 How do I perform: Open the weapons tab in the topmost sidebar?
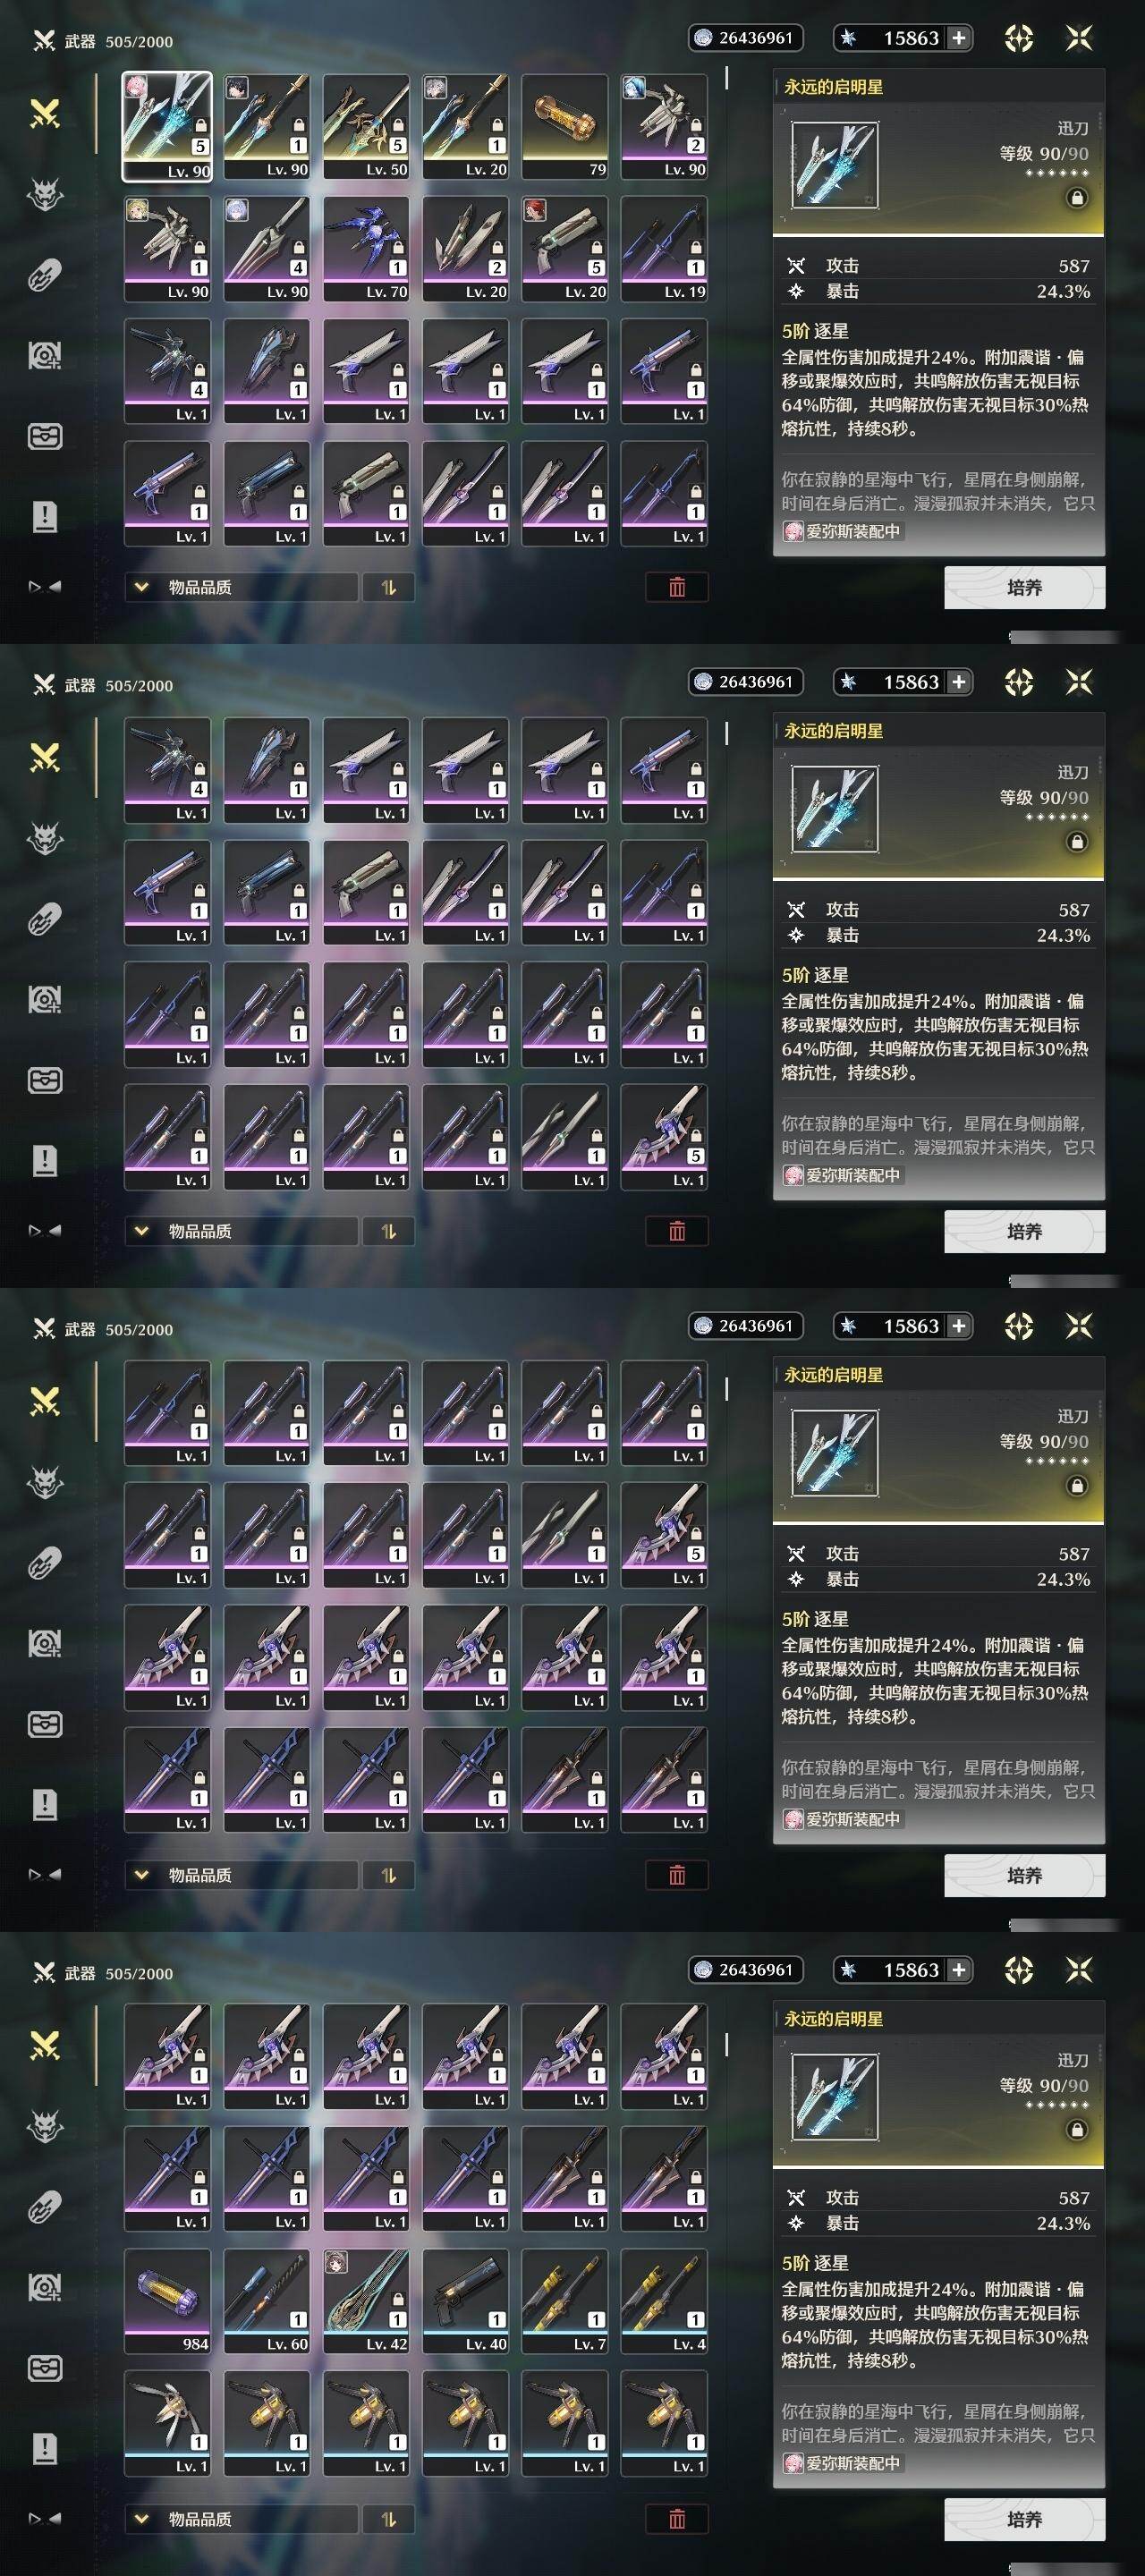(x=45, y=113)
